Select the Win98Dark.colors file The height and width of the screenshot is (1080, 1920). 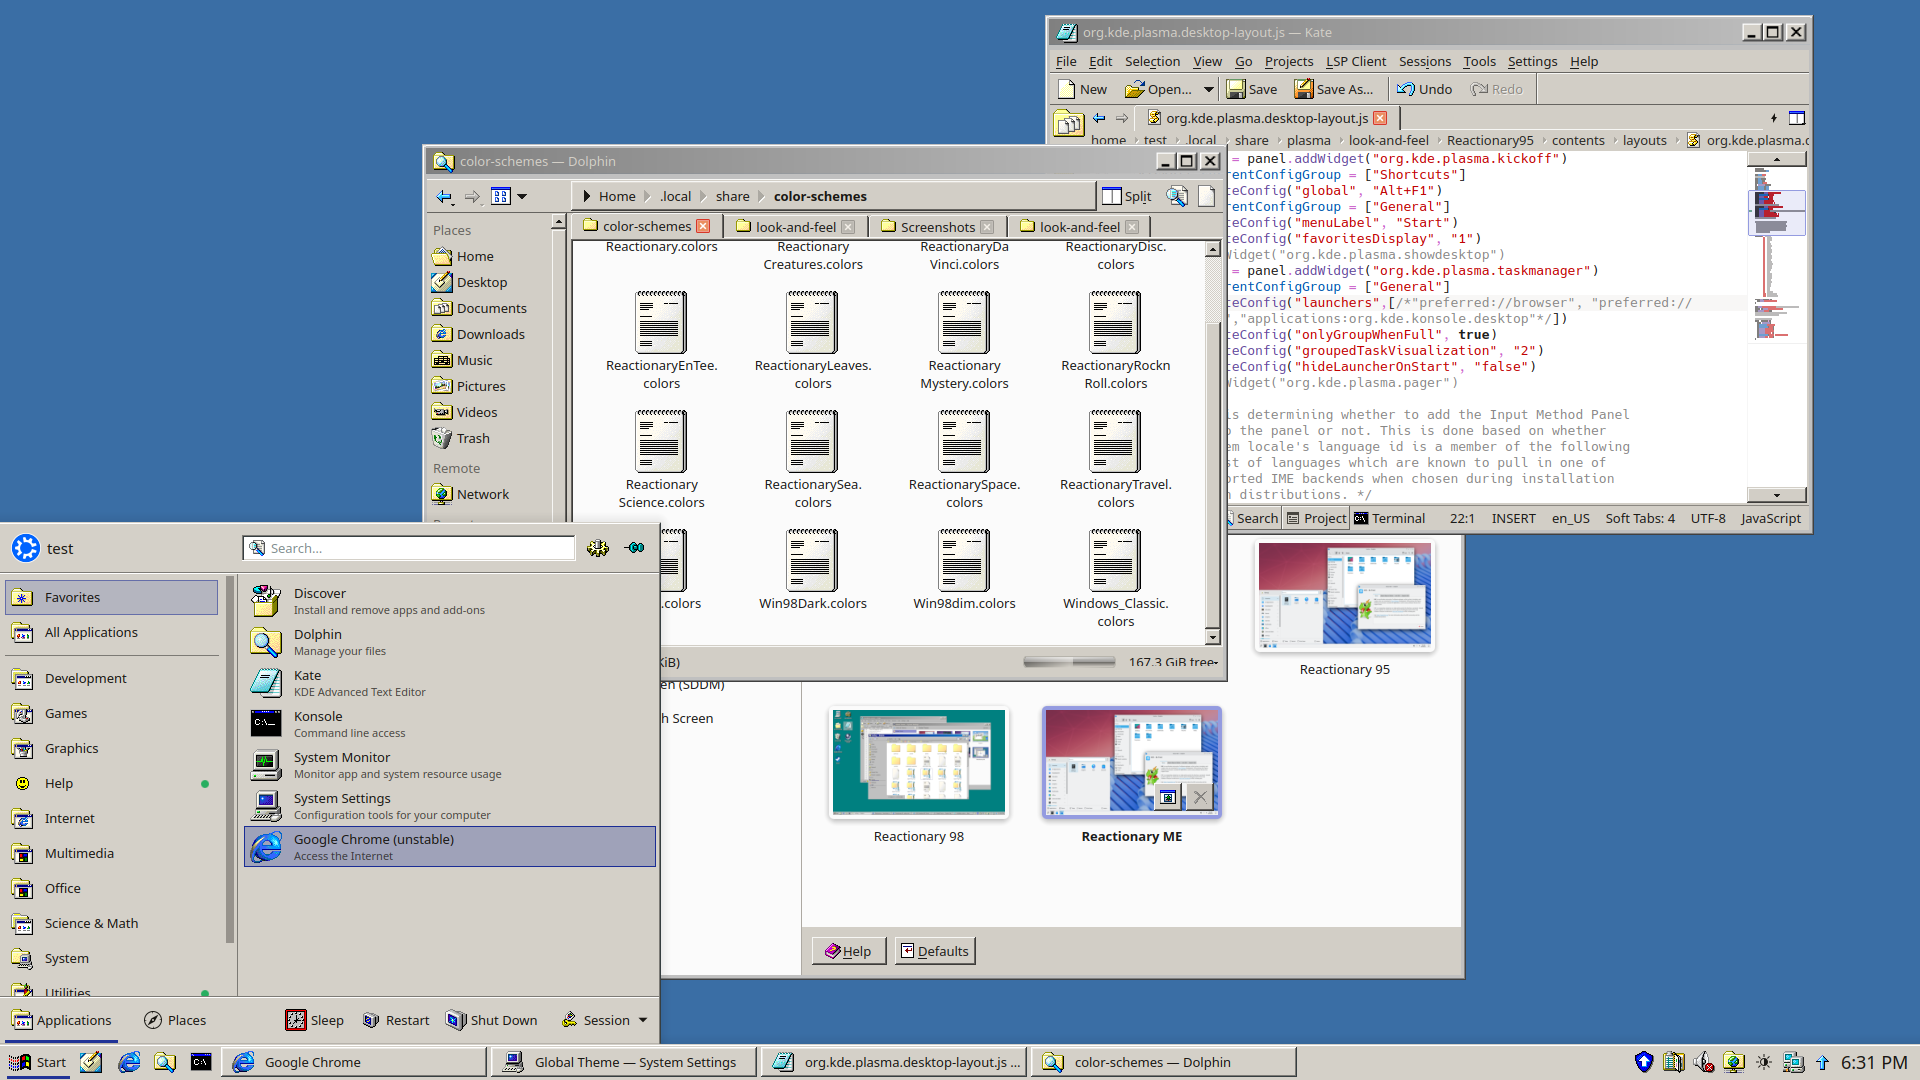(813, 570)
